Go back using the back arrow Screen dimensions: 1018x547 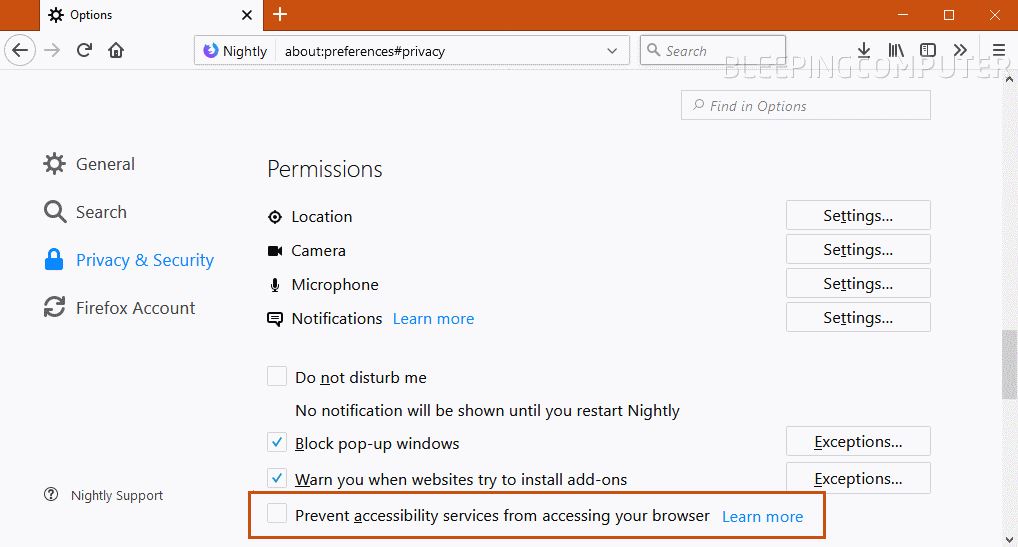click(x=20, y=50)
